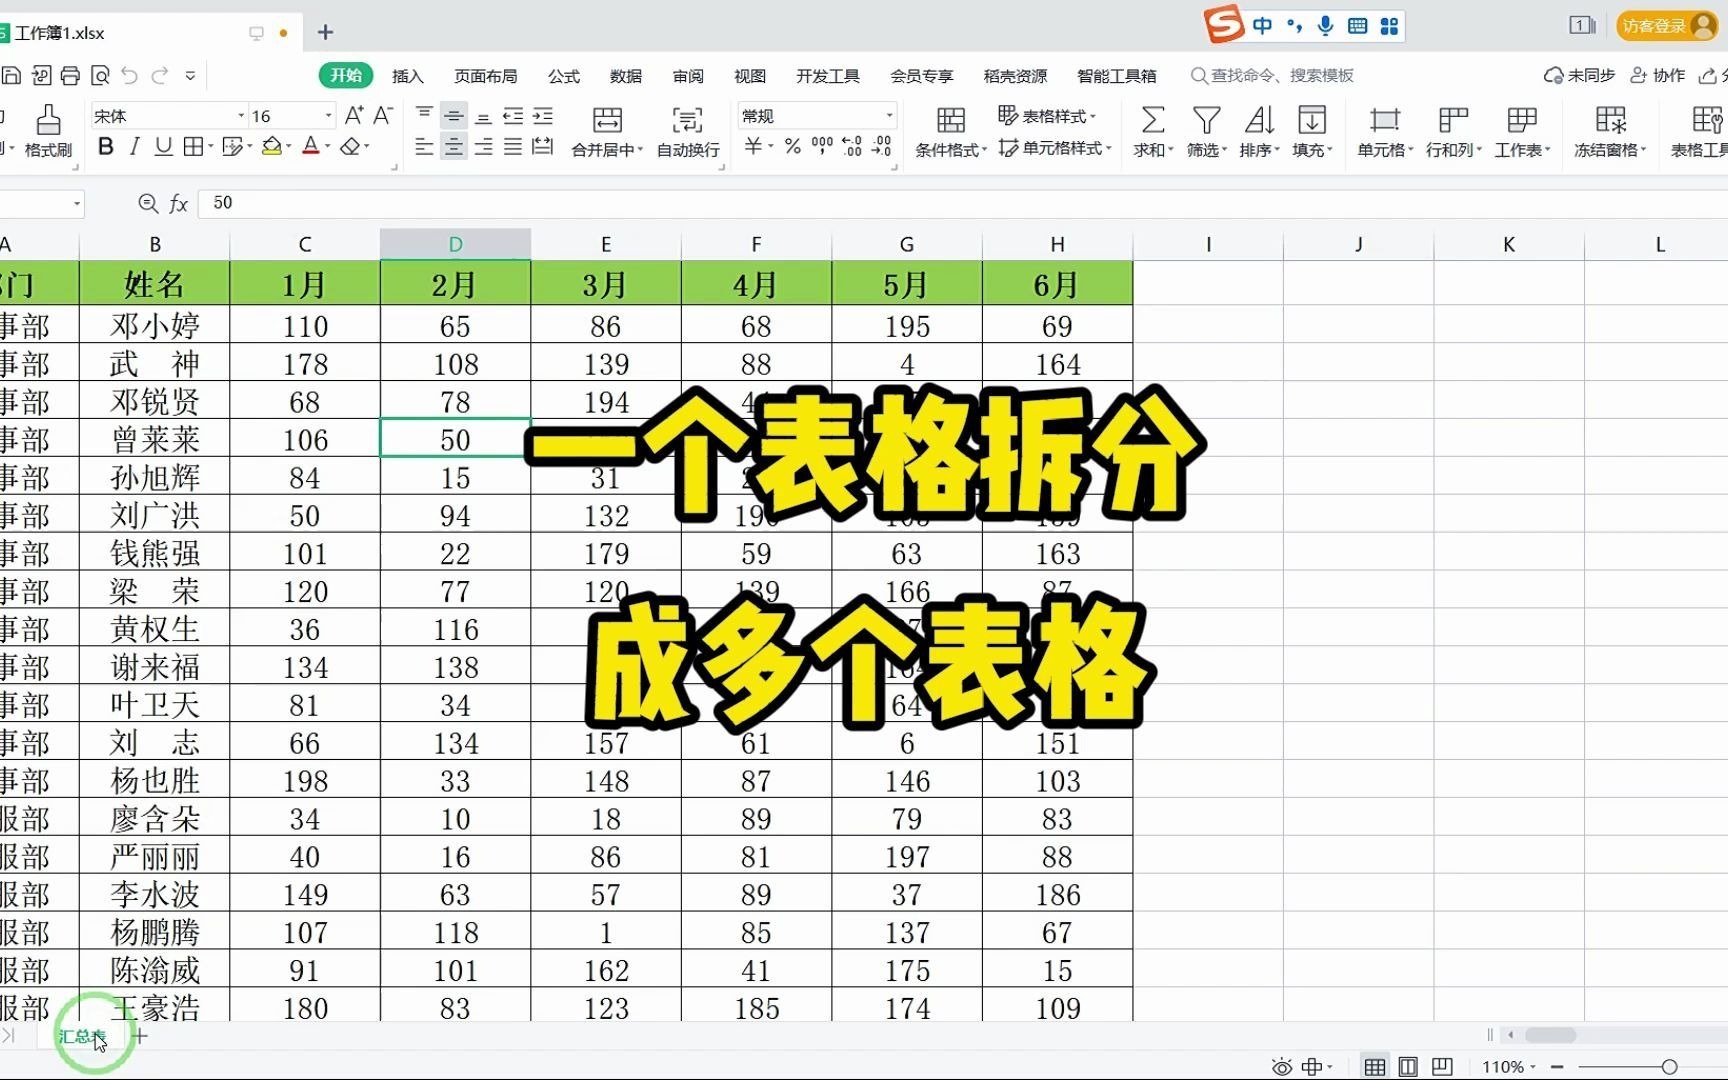
Task: Select the Format Painter (格式刷) tool
Action: pos(48,131)
